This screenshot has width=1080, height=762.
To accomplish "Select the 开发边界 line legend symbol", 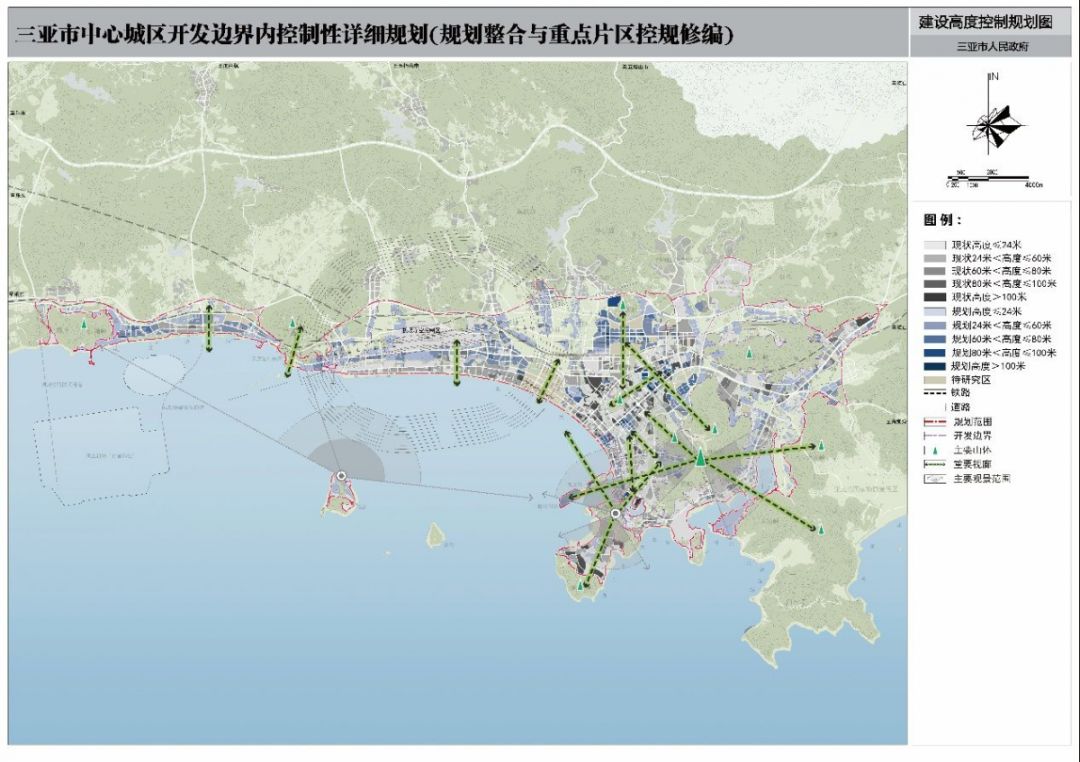I will pyautogui.click(x=932, y=436).
